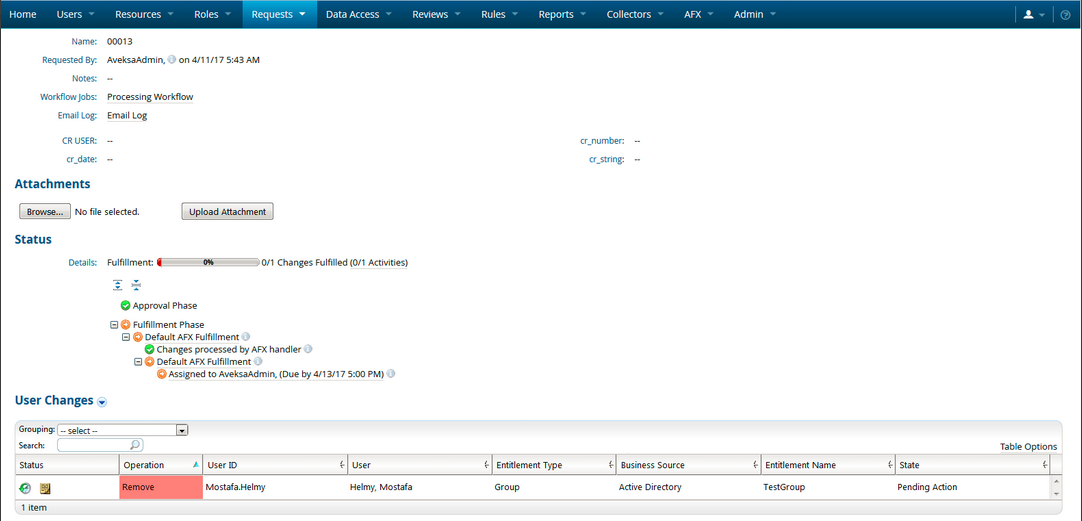Open the Admin menu

[754, 14]
